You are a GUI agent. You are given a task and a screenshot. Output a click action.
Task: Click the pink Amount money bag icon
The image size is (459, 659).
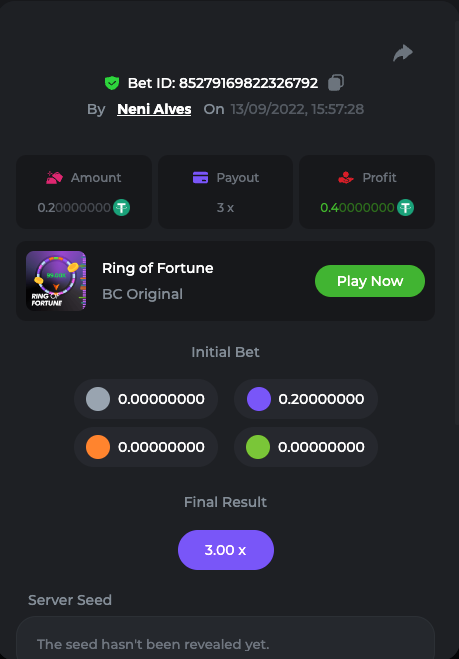tap(54, 177)
